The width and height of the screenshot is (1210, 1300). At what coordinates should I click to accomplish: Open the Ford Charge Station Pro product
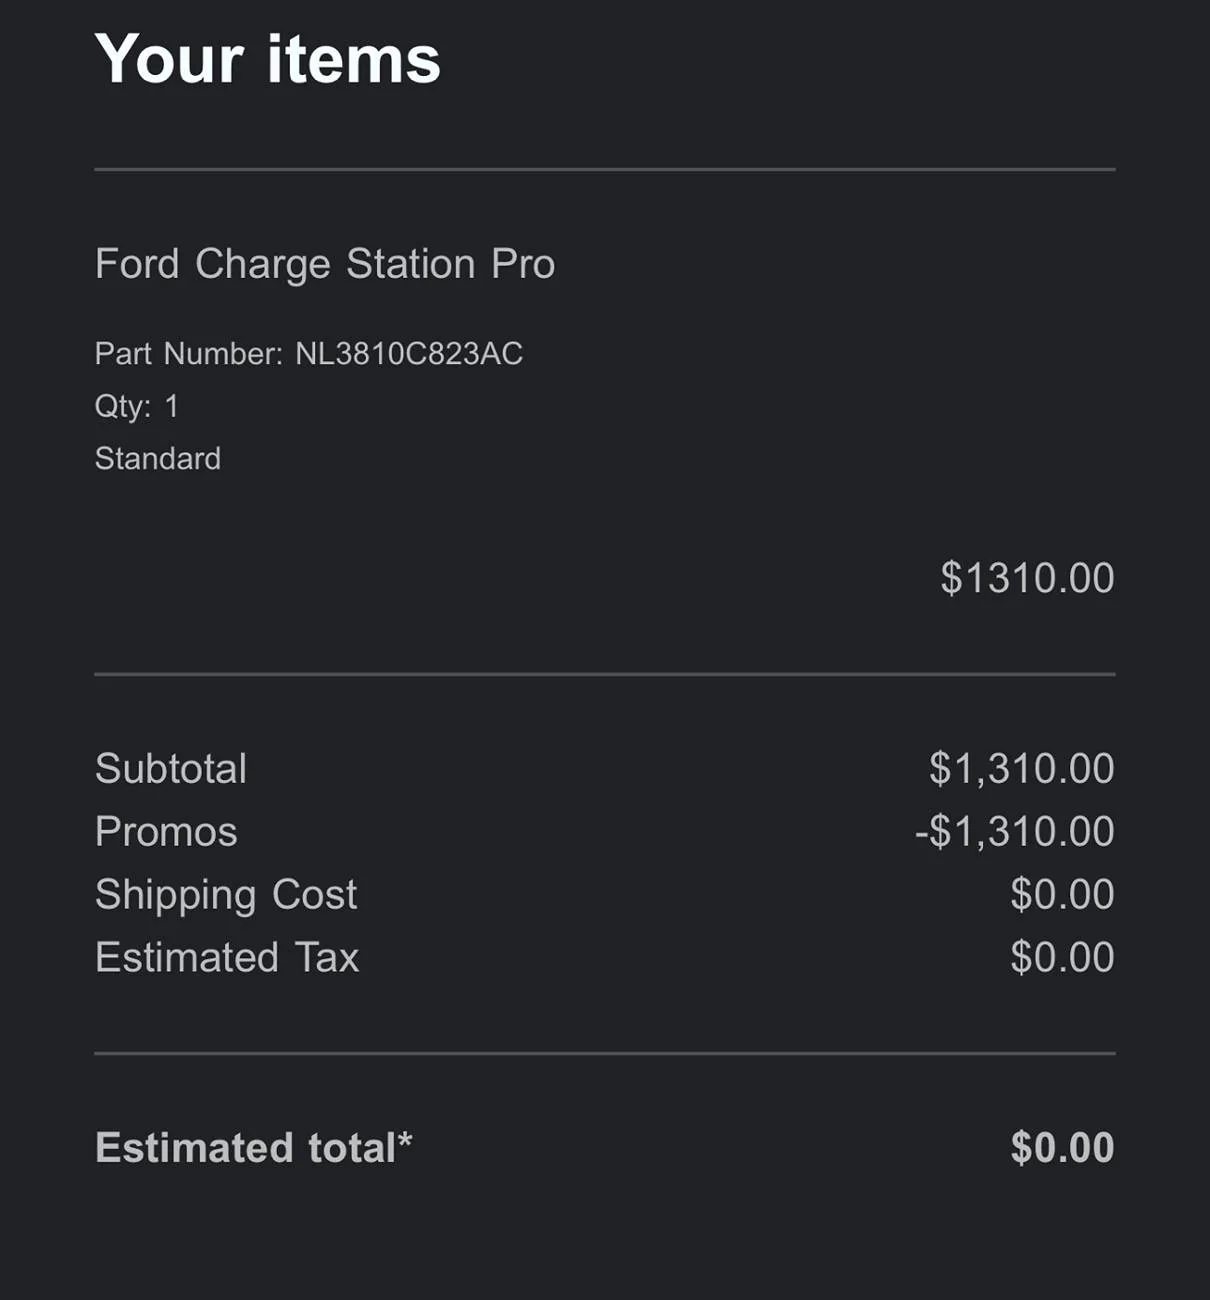[324, 264]
